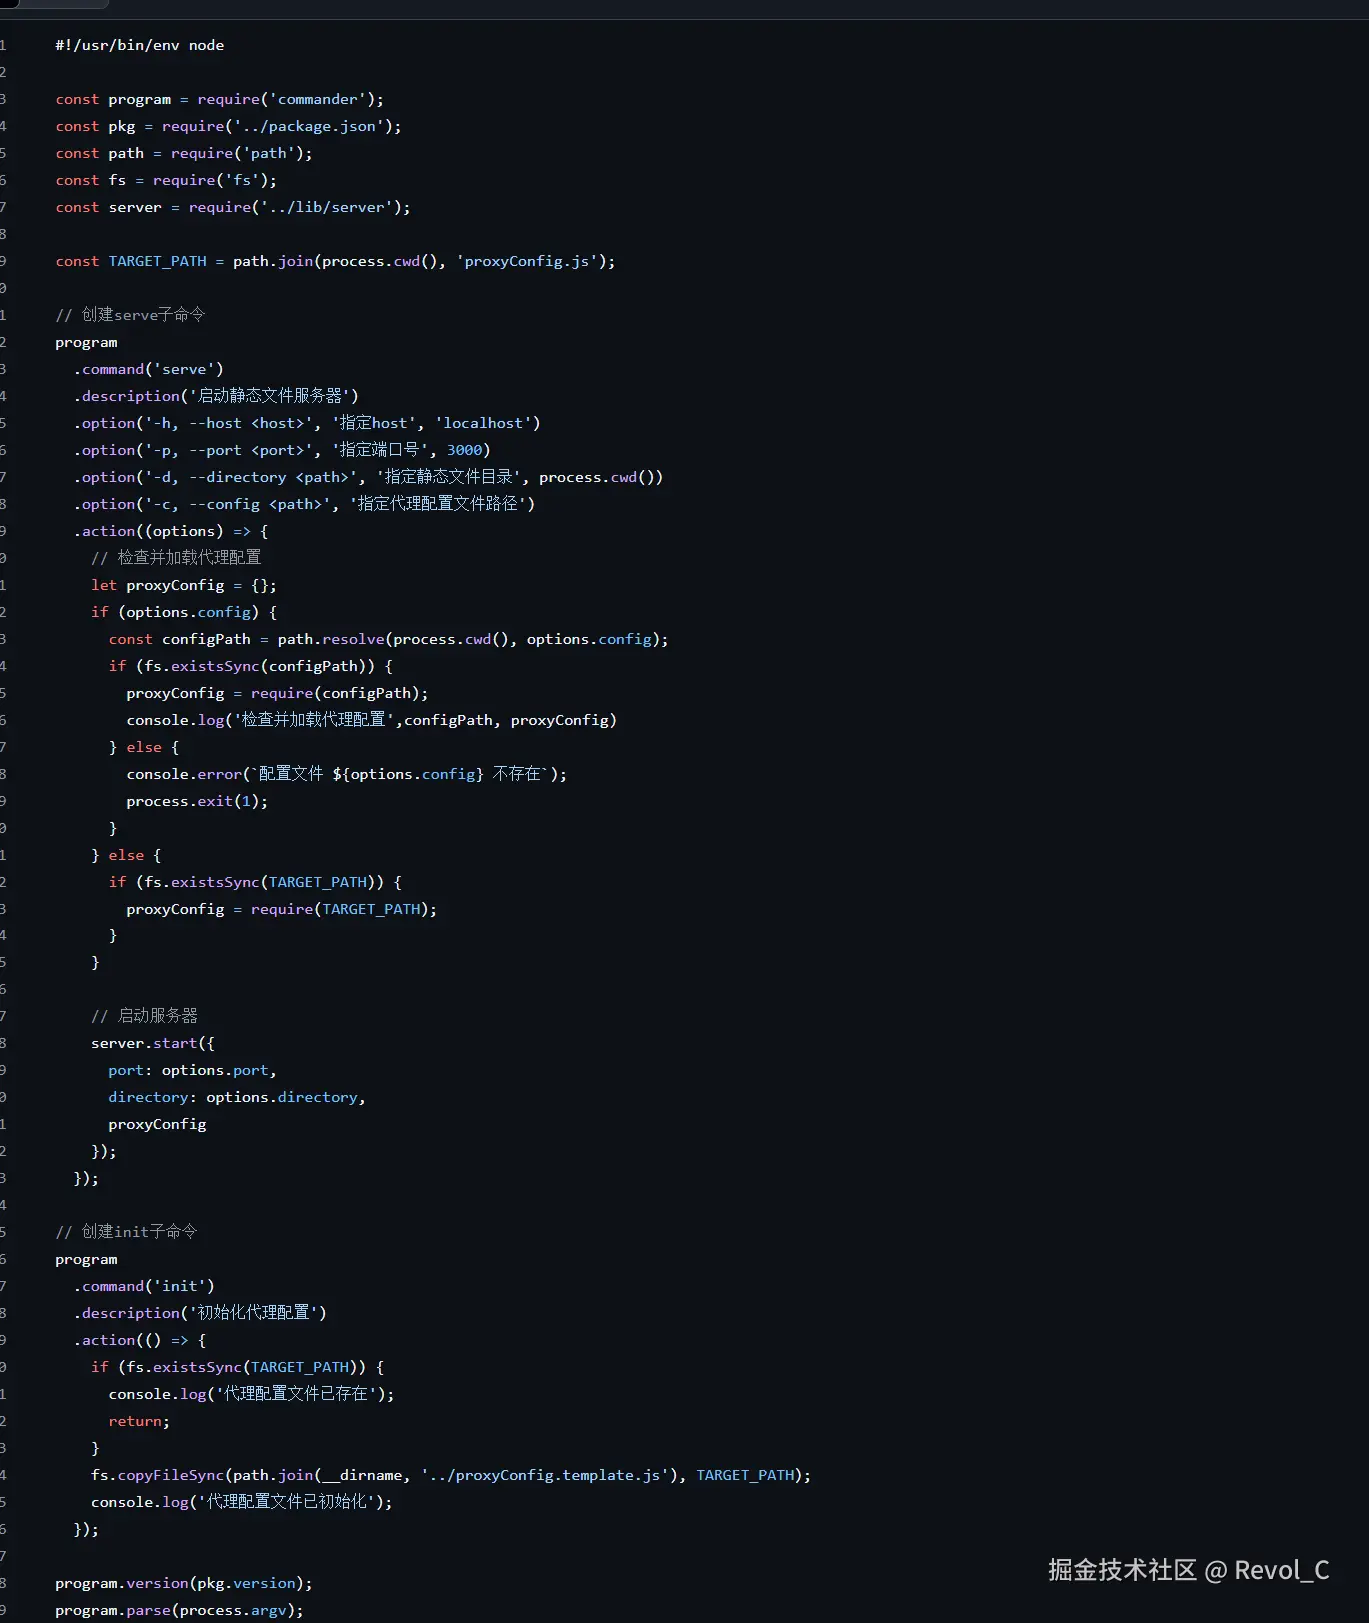Click the 3000 port number literal

coord(464,450)
